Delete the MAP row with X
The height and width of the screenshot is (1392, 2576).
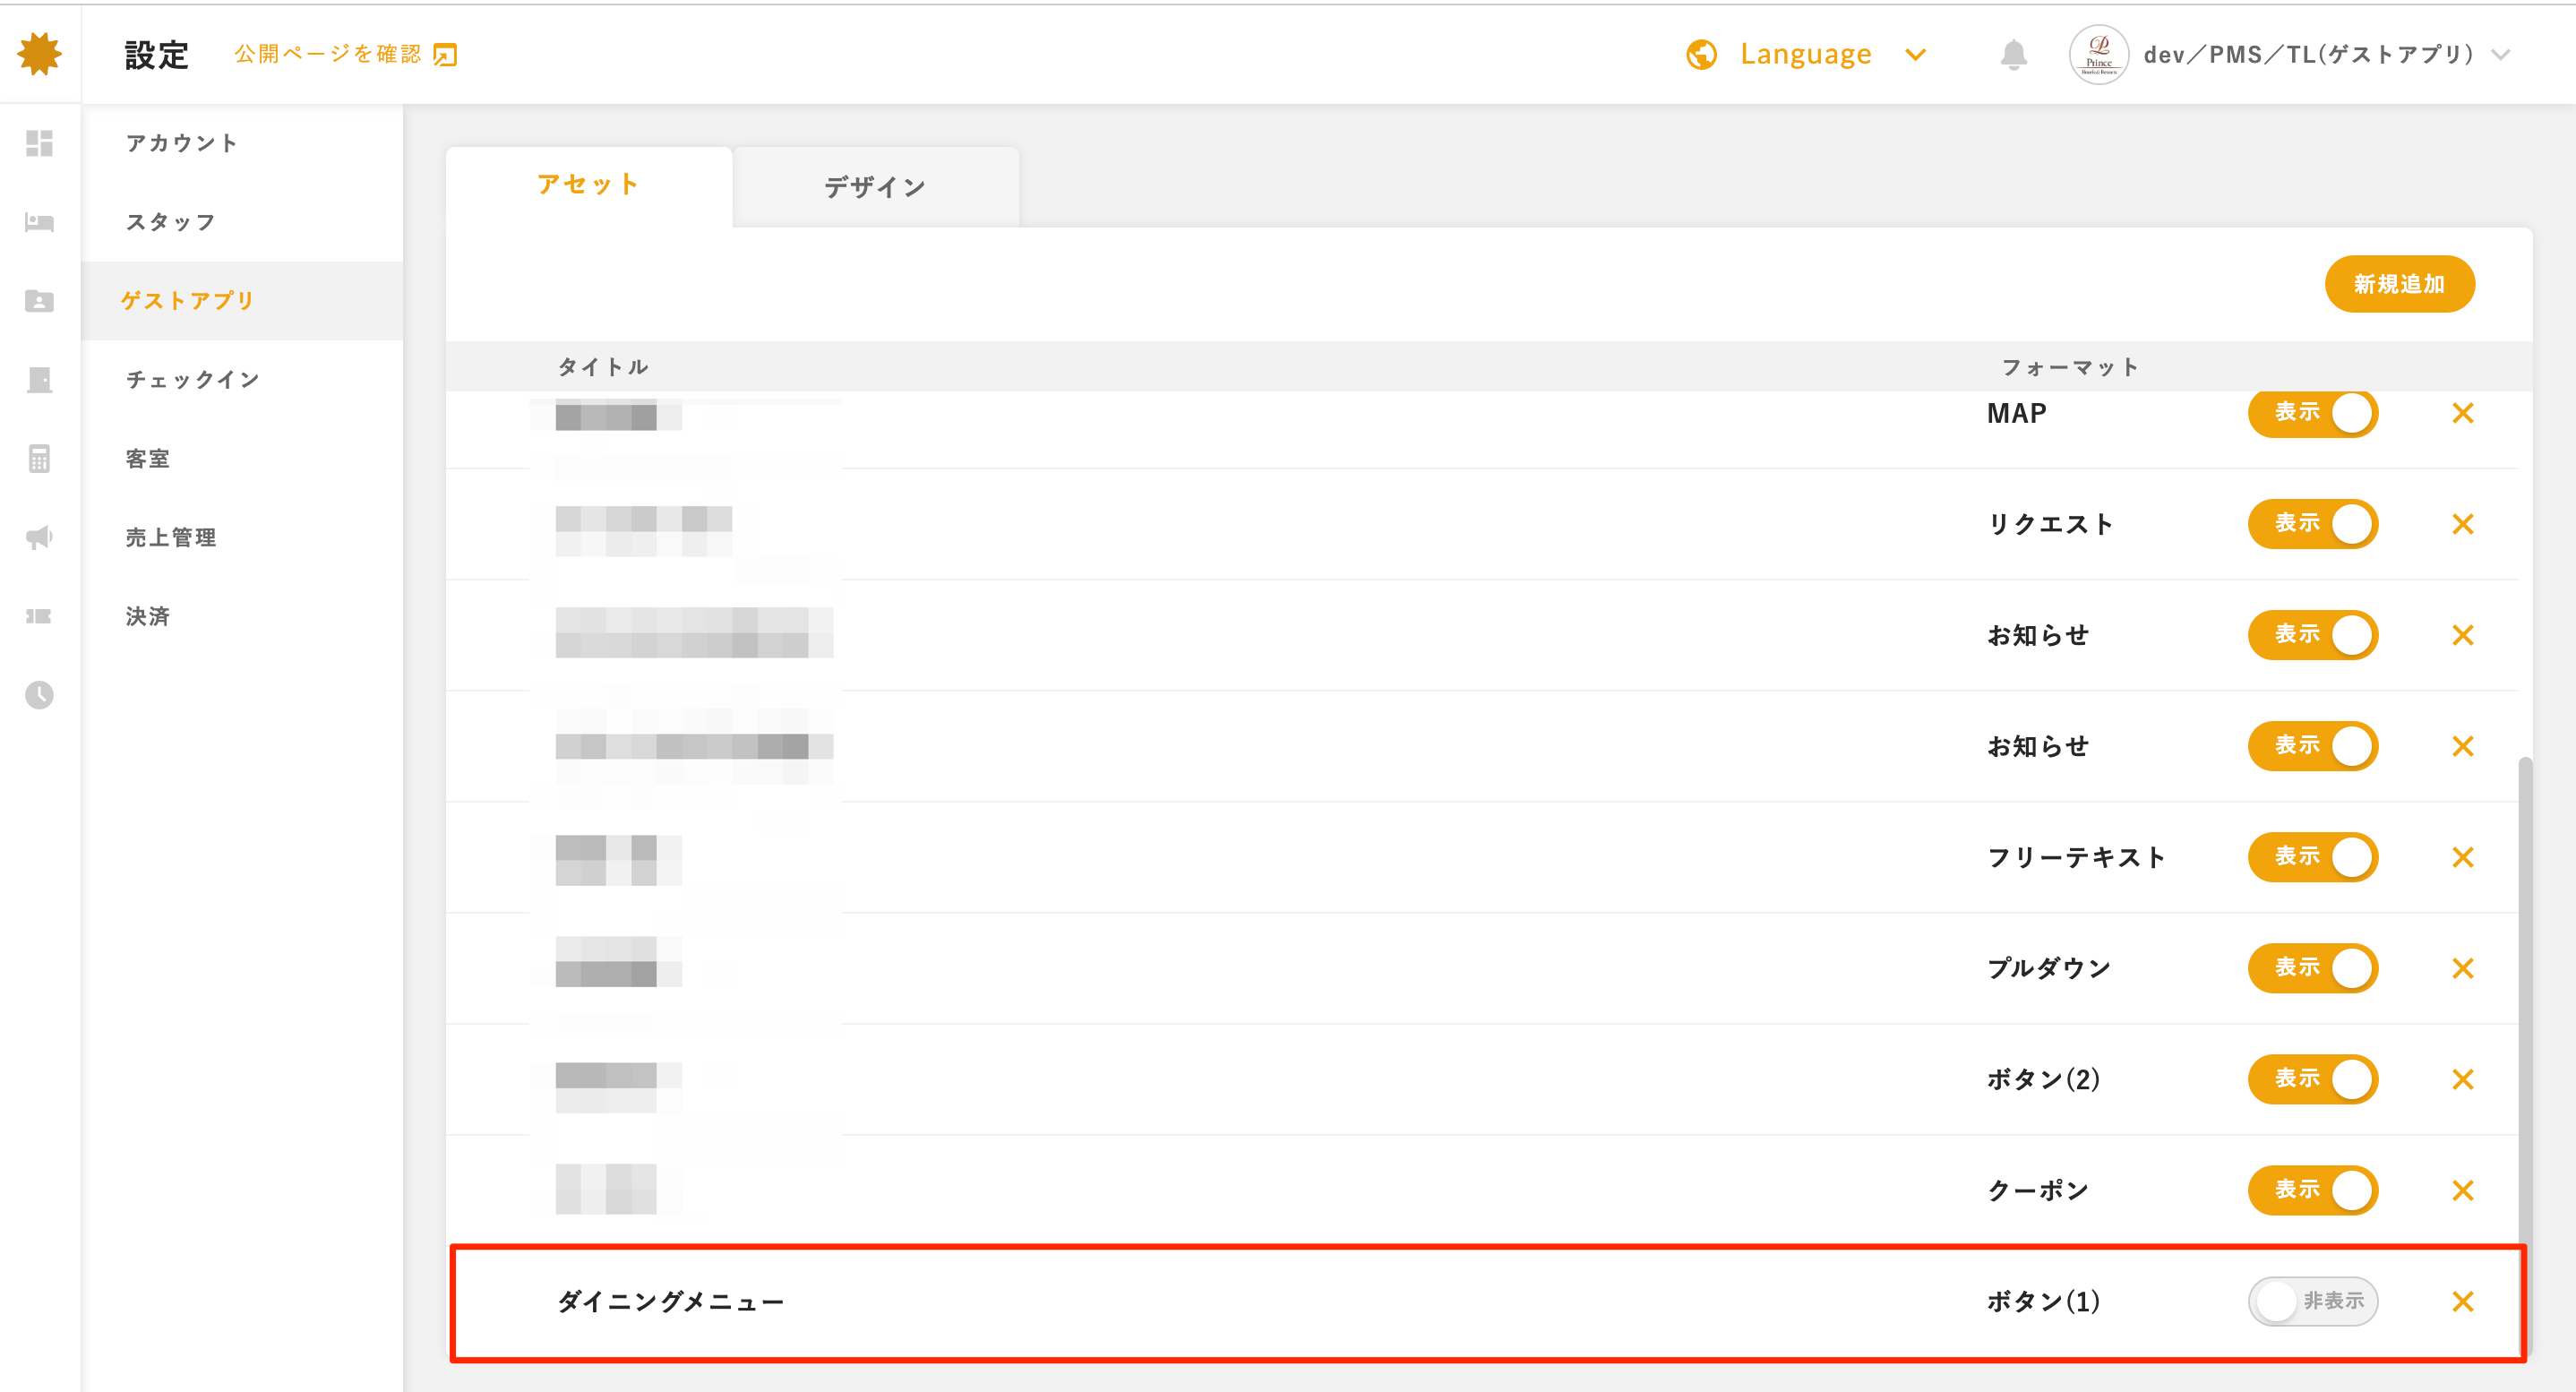(x=2463, y=413)
